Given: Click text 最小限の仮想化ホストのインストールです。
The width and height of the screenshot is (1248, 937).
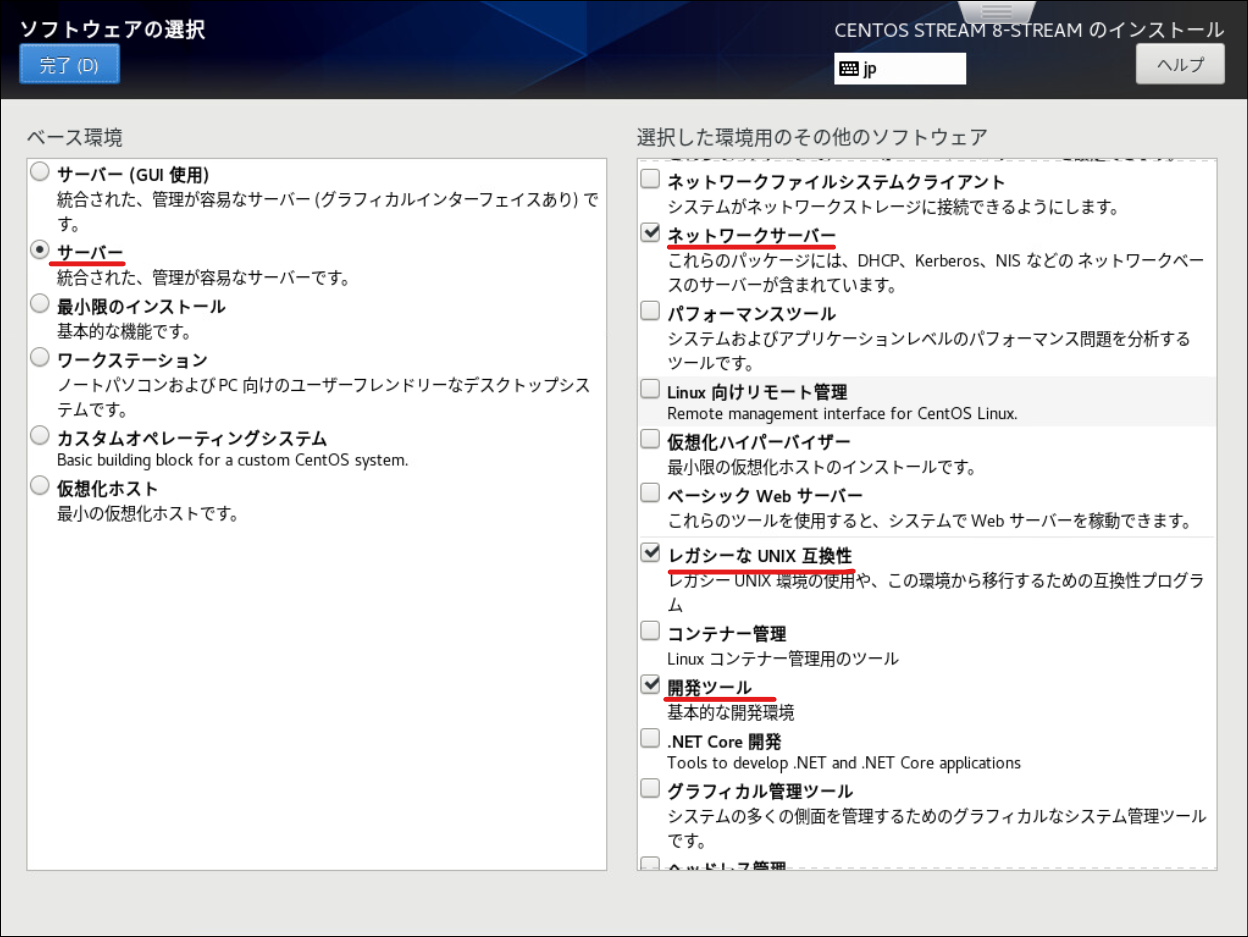Looking at the screenshot, I should pyautogui.click(x=822, y=467).
